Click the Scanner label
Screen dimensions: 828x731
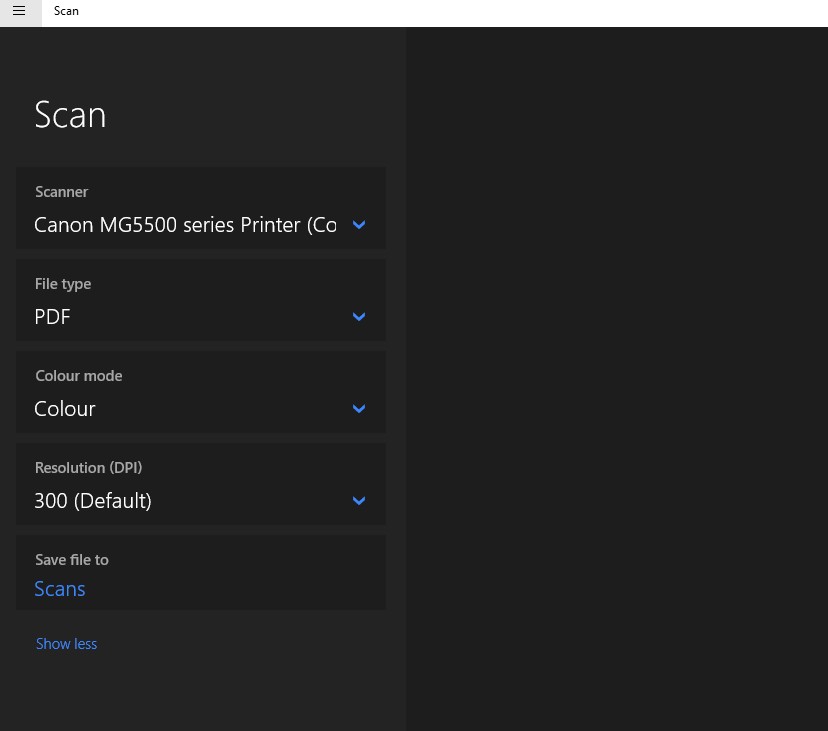[x=62, y=192]
